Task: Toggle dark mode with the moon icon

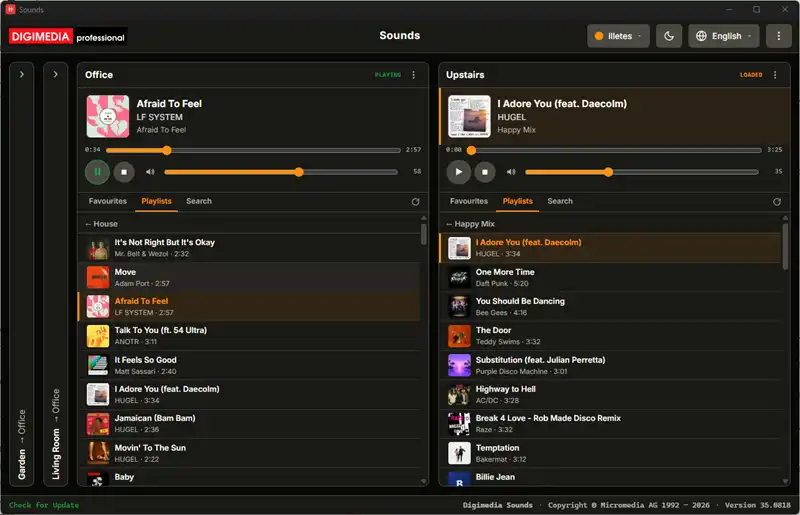Action: click(x=669, y=36)
